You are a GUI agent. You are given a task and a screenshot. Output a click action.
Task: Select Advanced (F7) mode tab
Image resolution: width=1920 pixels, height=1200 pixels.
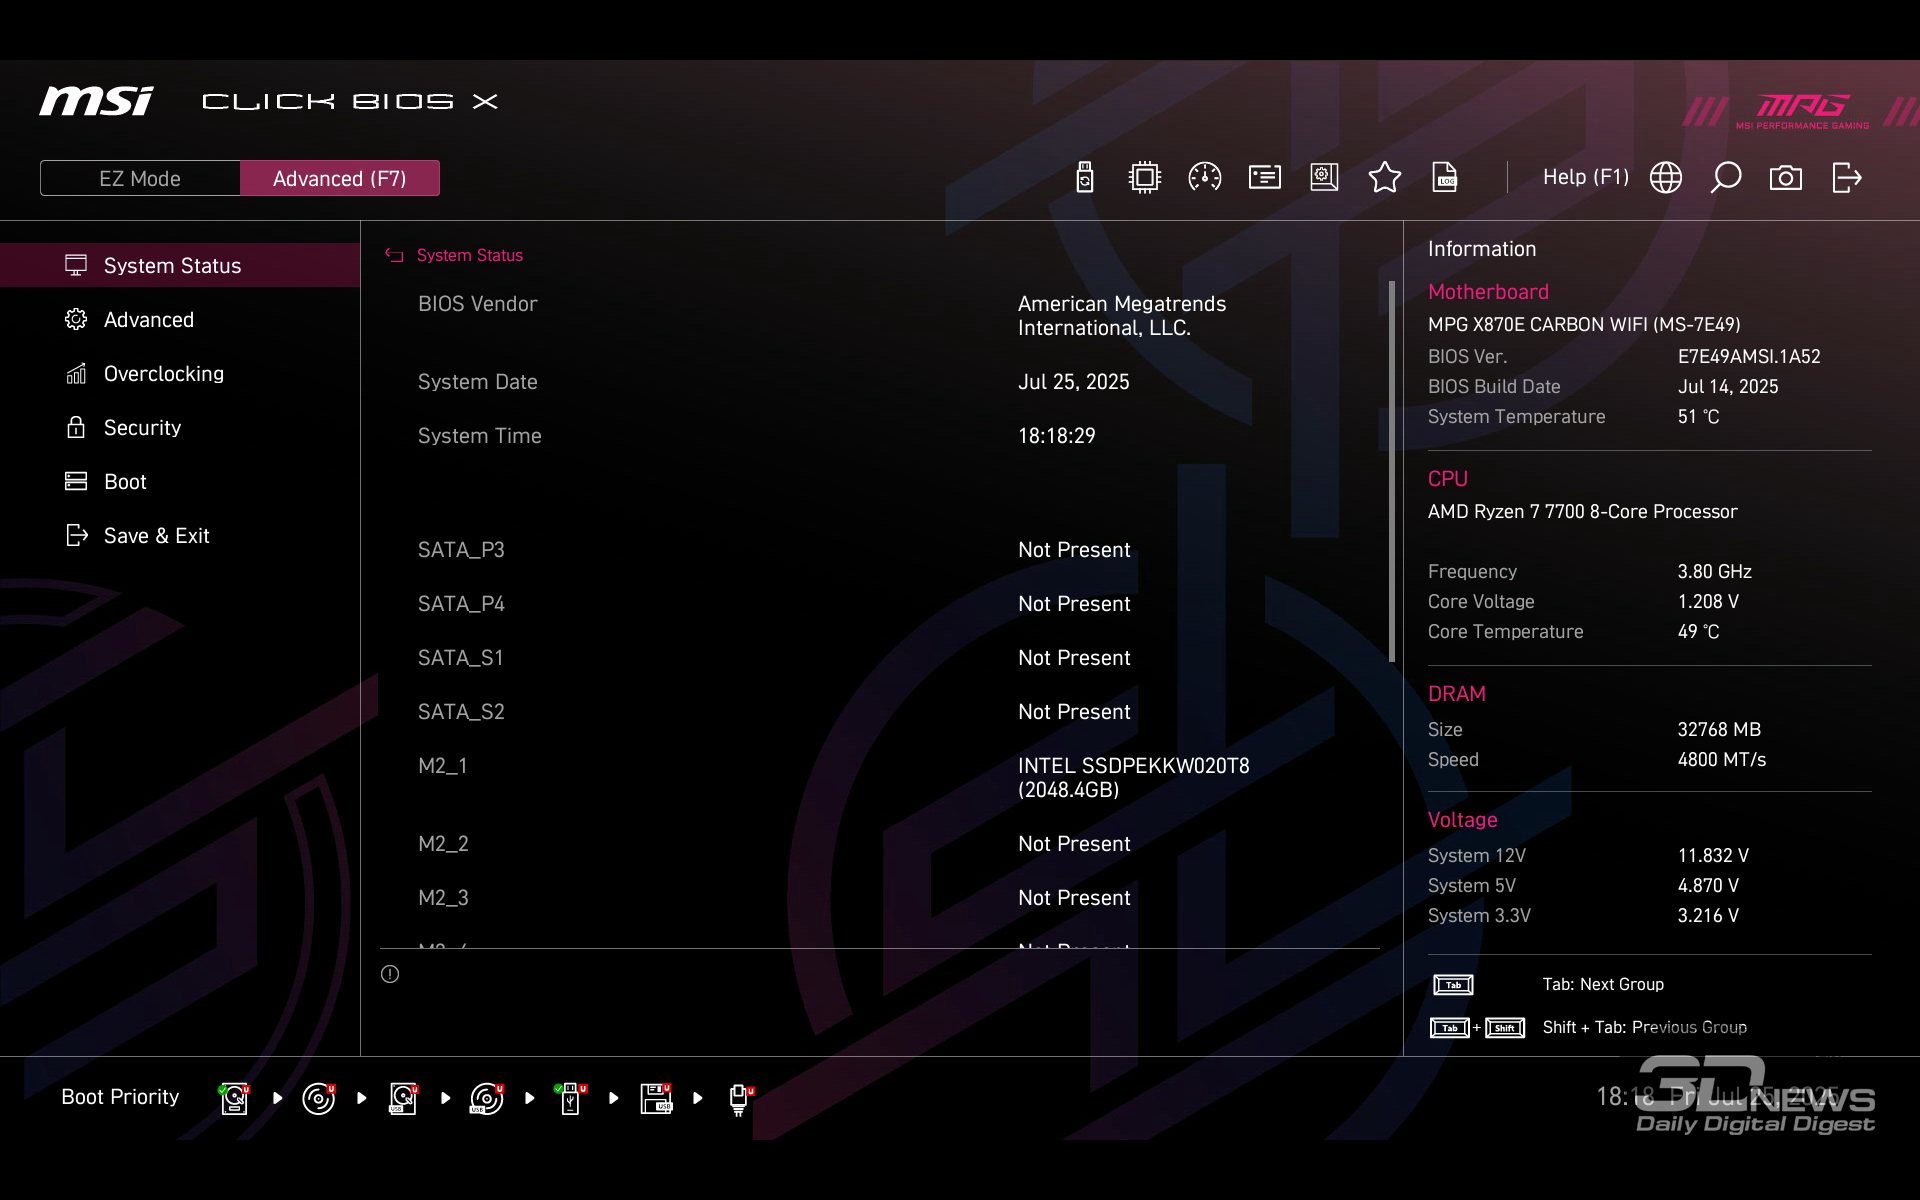(x=340, y=178)
